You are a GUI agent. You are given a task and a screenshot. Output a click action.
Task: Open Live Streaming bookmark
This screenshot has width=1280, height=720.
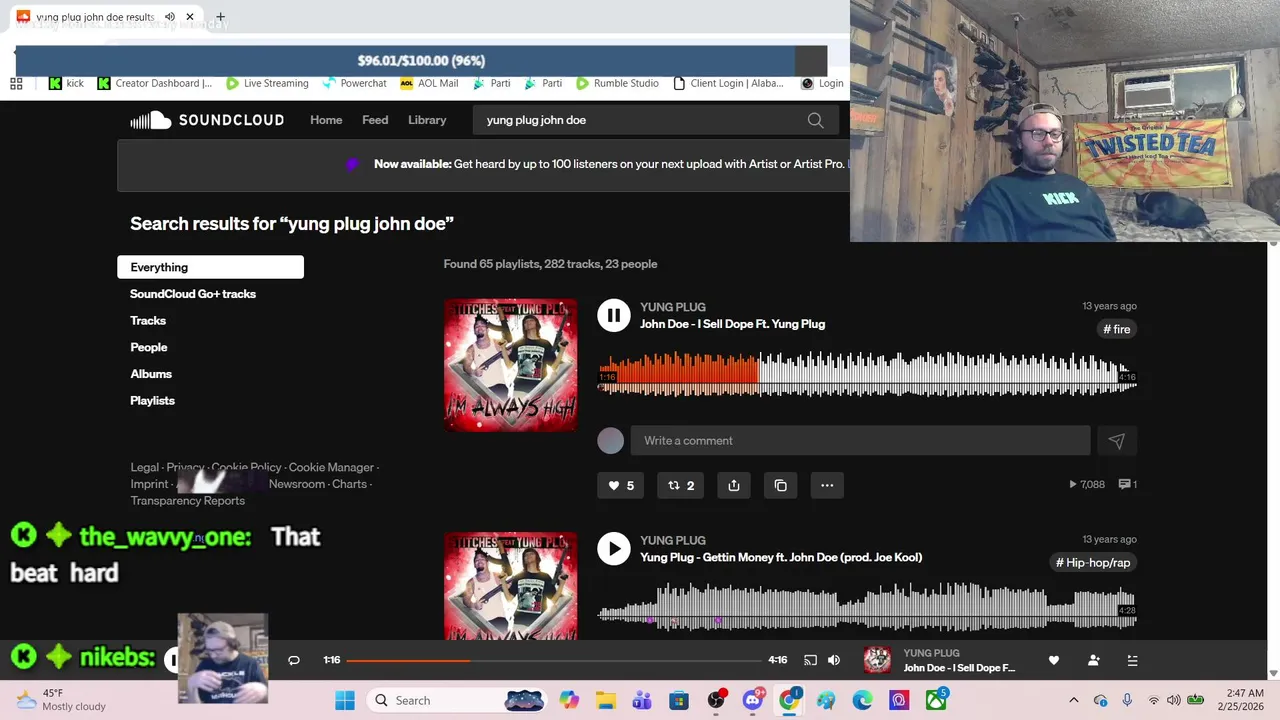[267, 83]
